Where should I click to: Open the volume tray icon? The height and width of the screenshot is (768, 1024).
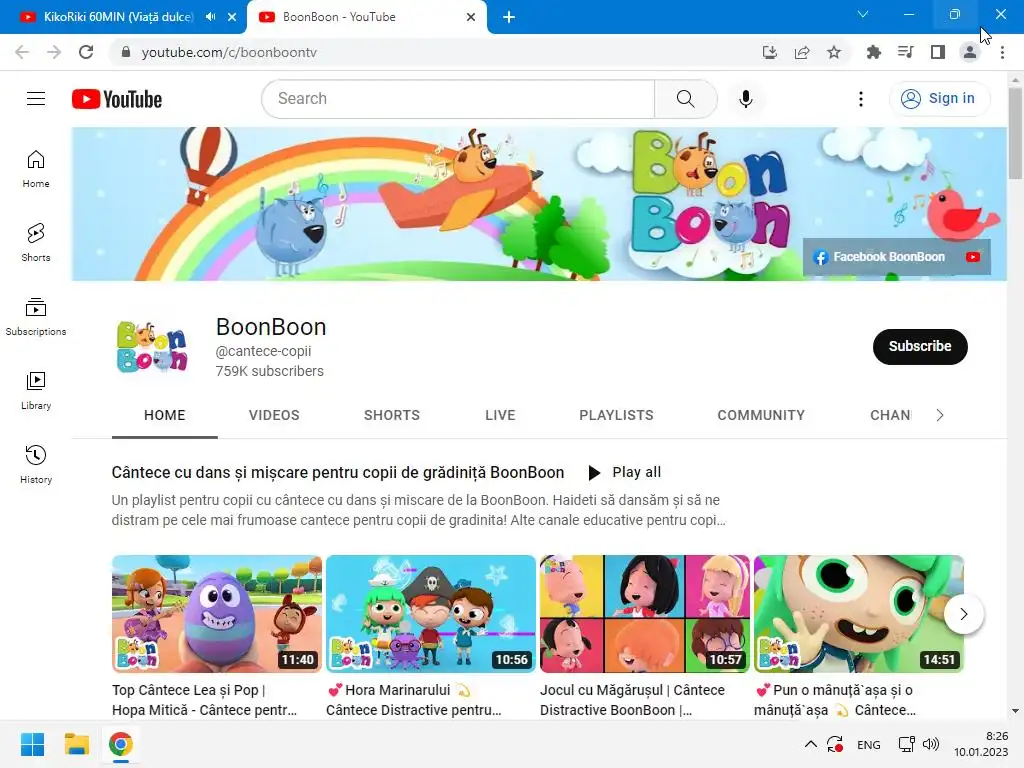point(931,744)
